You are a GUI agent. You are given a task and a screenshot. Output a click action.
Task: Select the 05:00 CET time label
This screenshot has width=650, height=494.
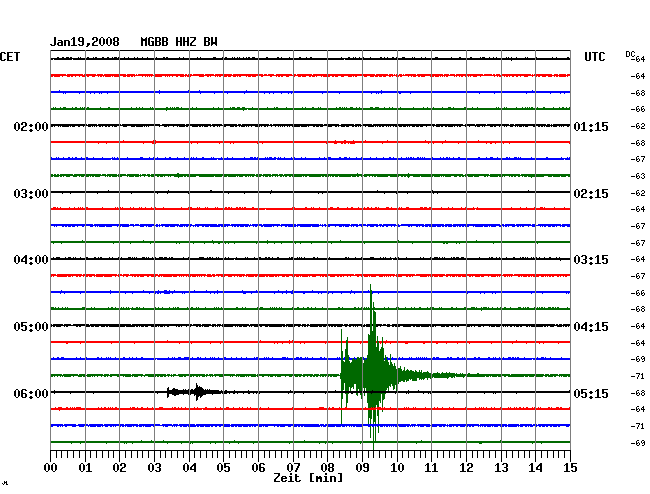pos(31,327)
